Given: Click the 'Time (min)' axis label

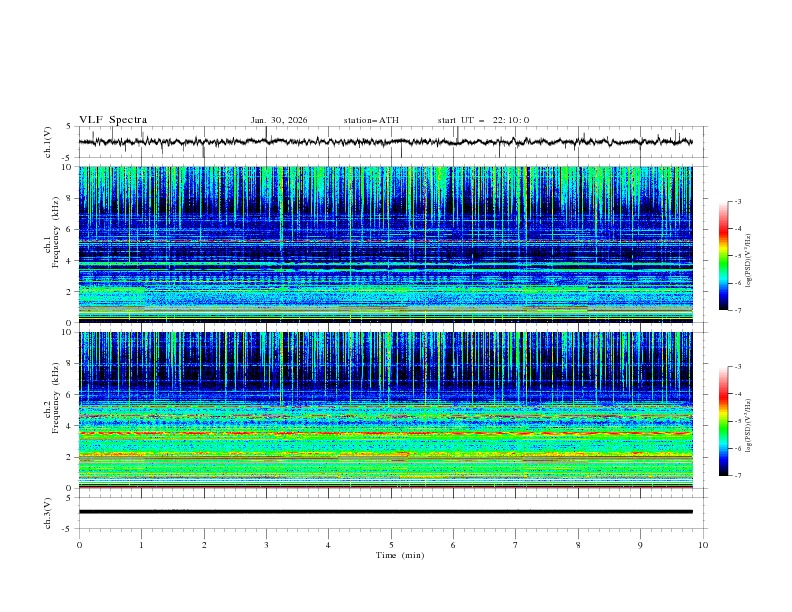Looking at the screenshot, I should pos(400,555).
